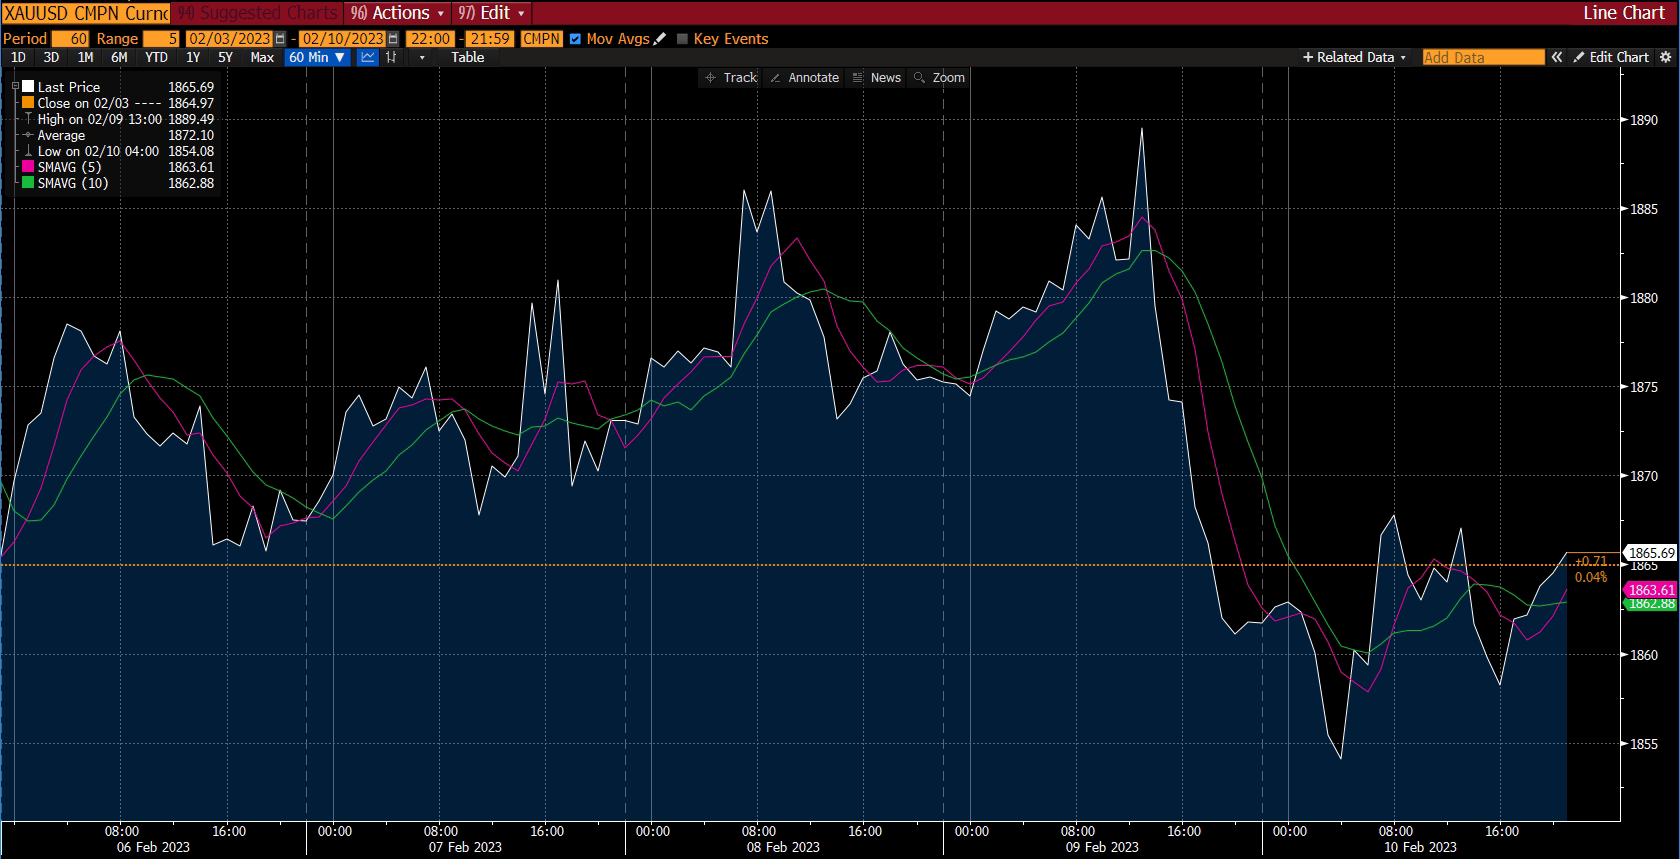Expand the Related Data dropdown
This screenshot has width=1680, height=859.
click(1354, 57)
